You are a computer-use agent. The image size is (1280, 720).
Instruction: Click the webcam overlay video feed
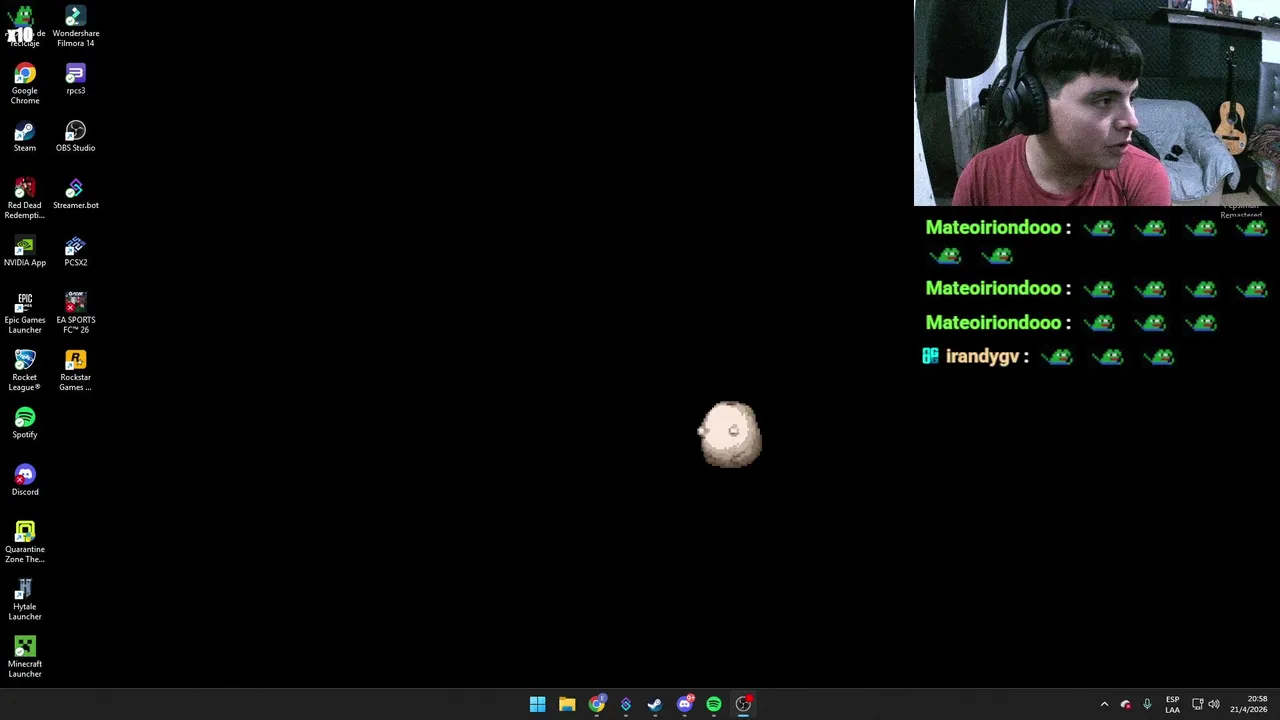pos(1097,103)
